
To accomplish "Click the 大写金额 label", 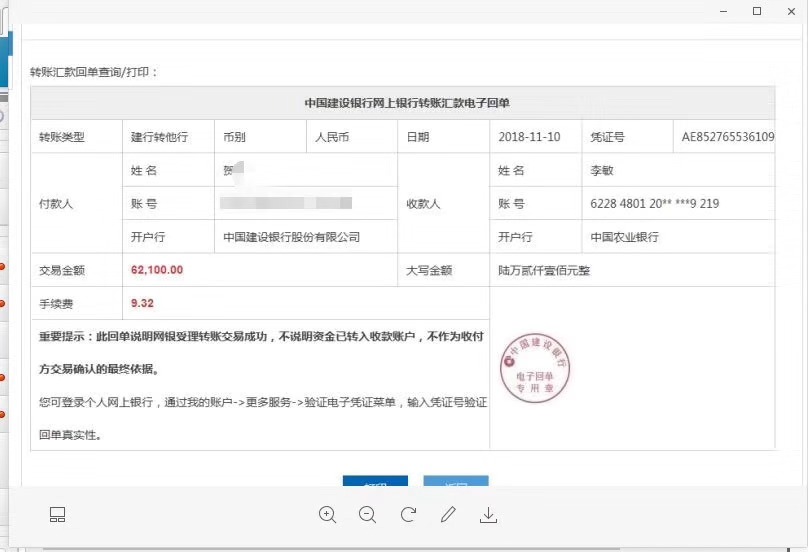I will click(429, 270).
